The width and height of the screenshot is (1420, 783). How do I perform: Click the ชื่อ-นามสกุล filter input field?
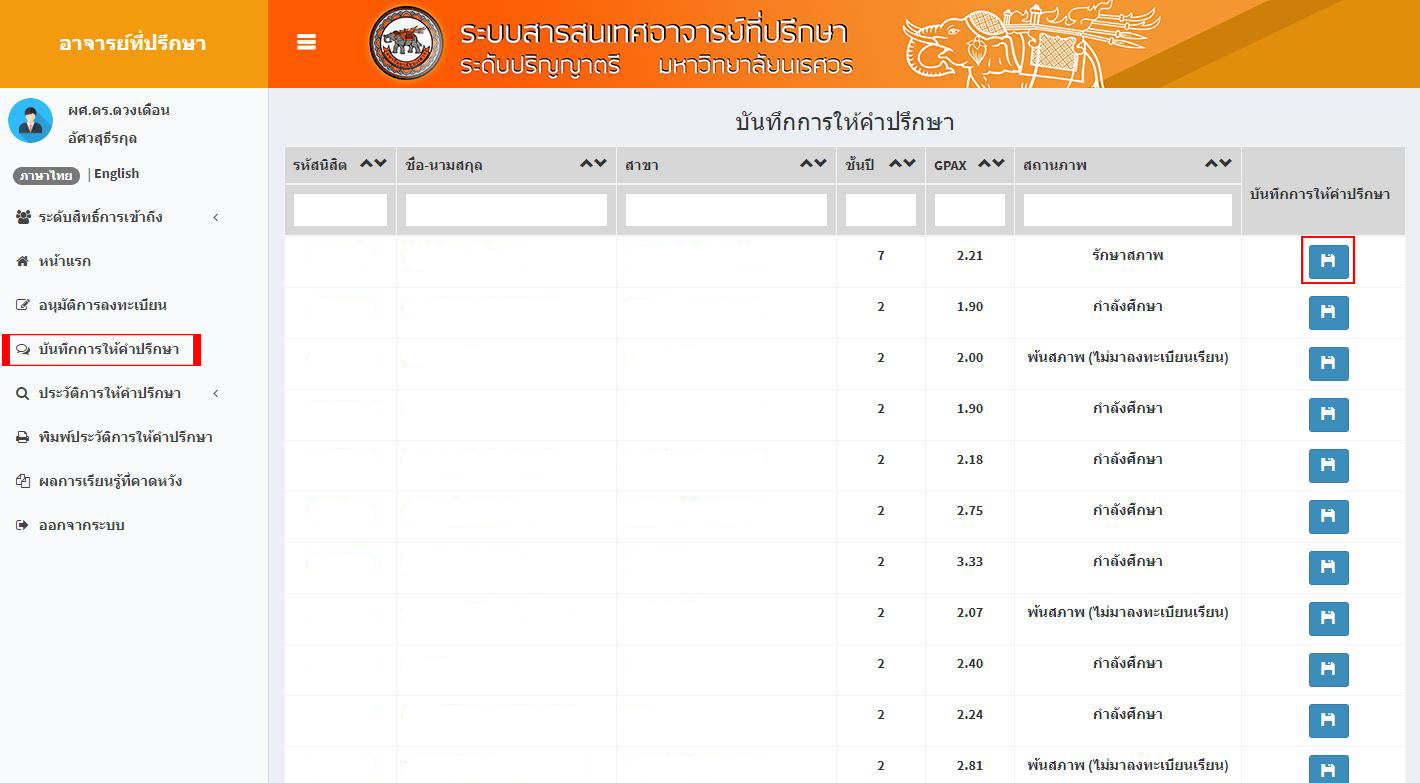[506, 210]
